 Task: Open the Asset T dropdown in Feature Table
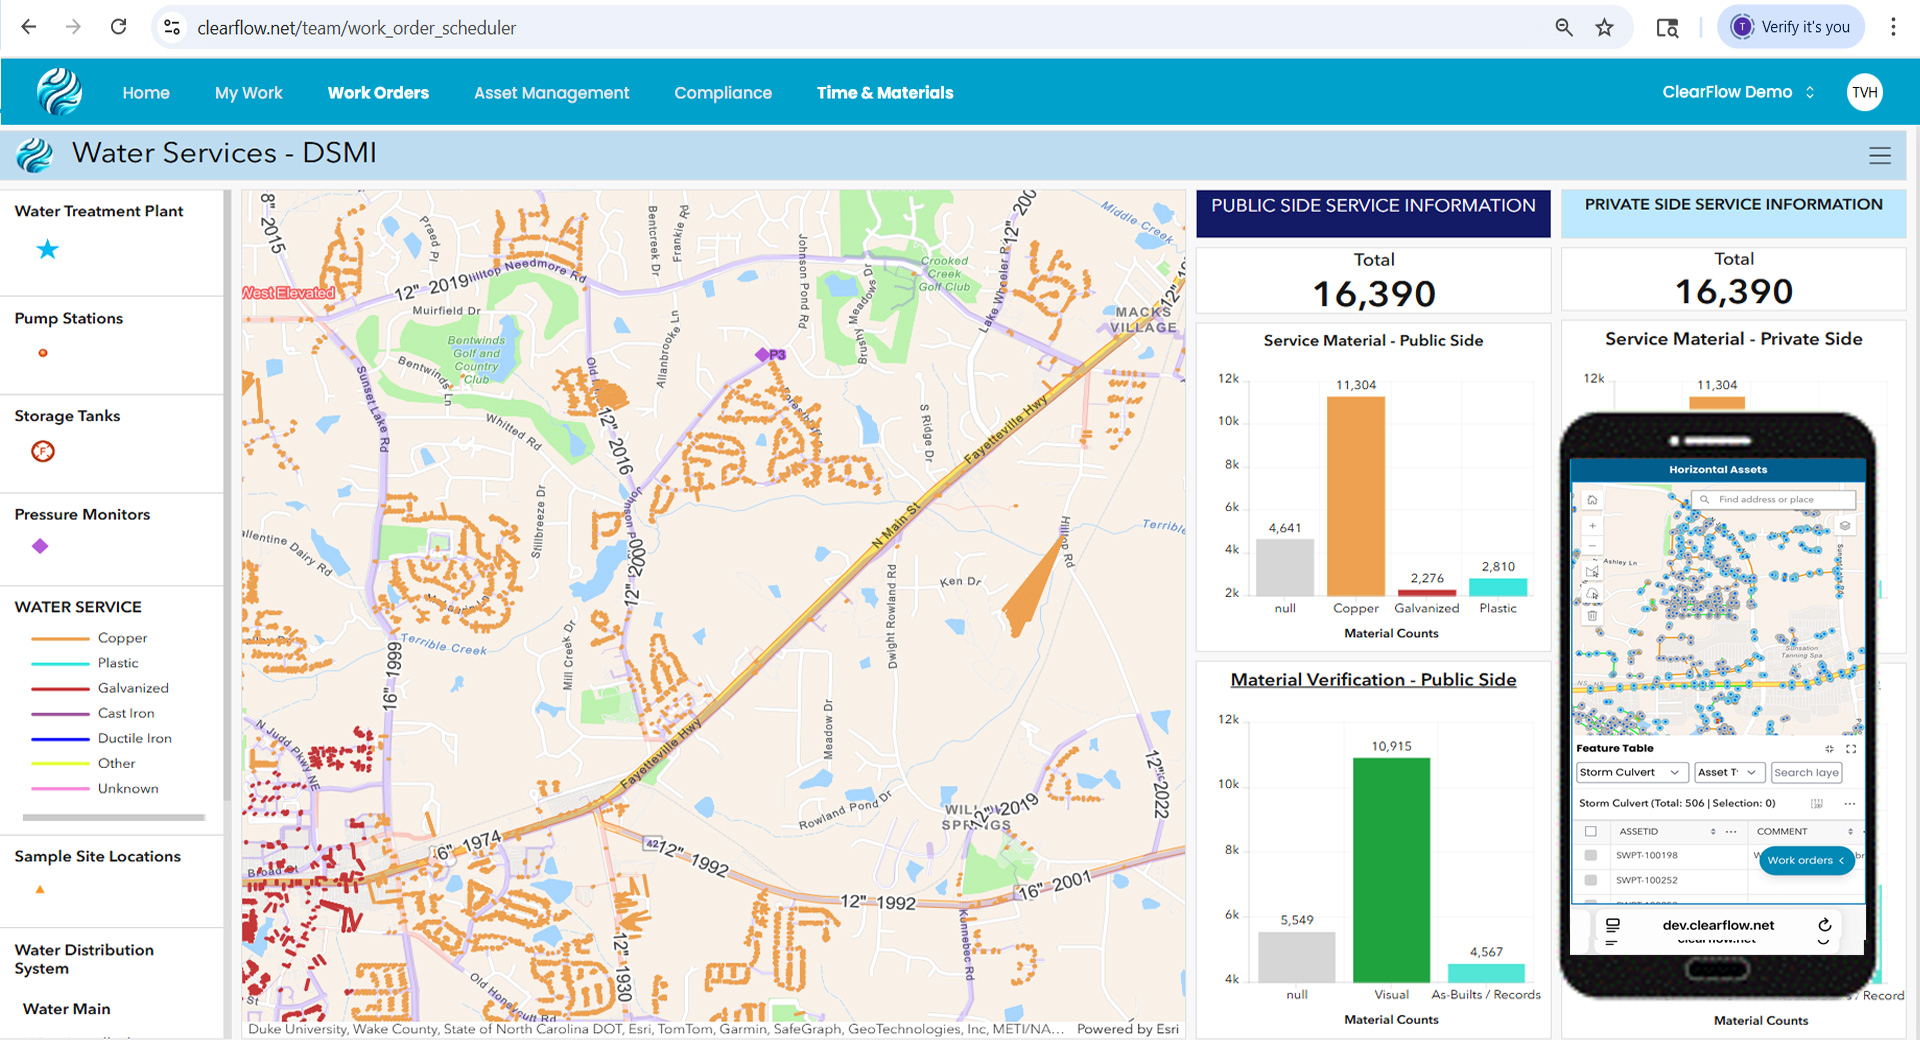(x=1728, y=772)
